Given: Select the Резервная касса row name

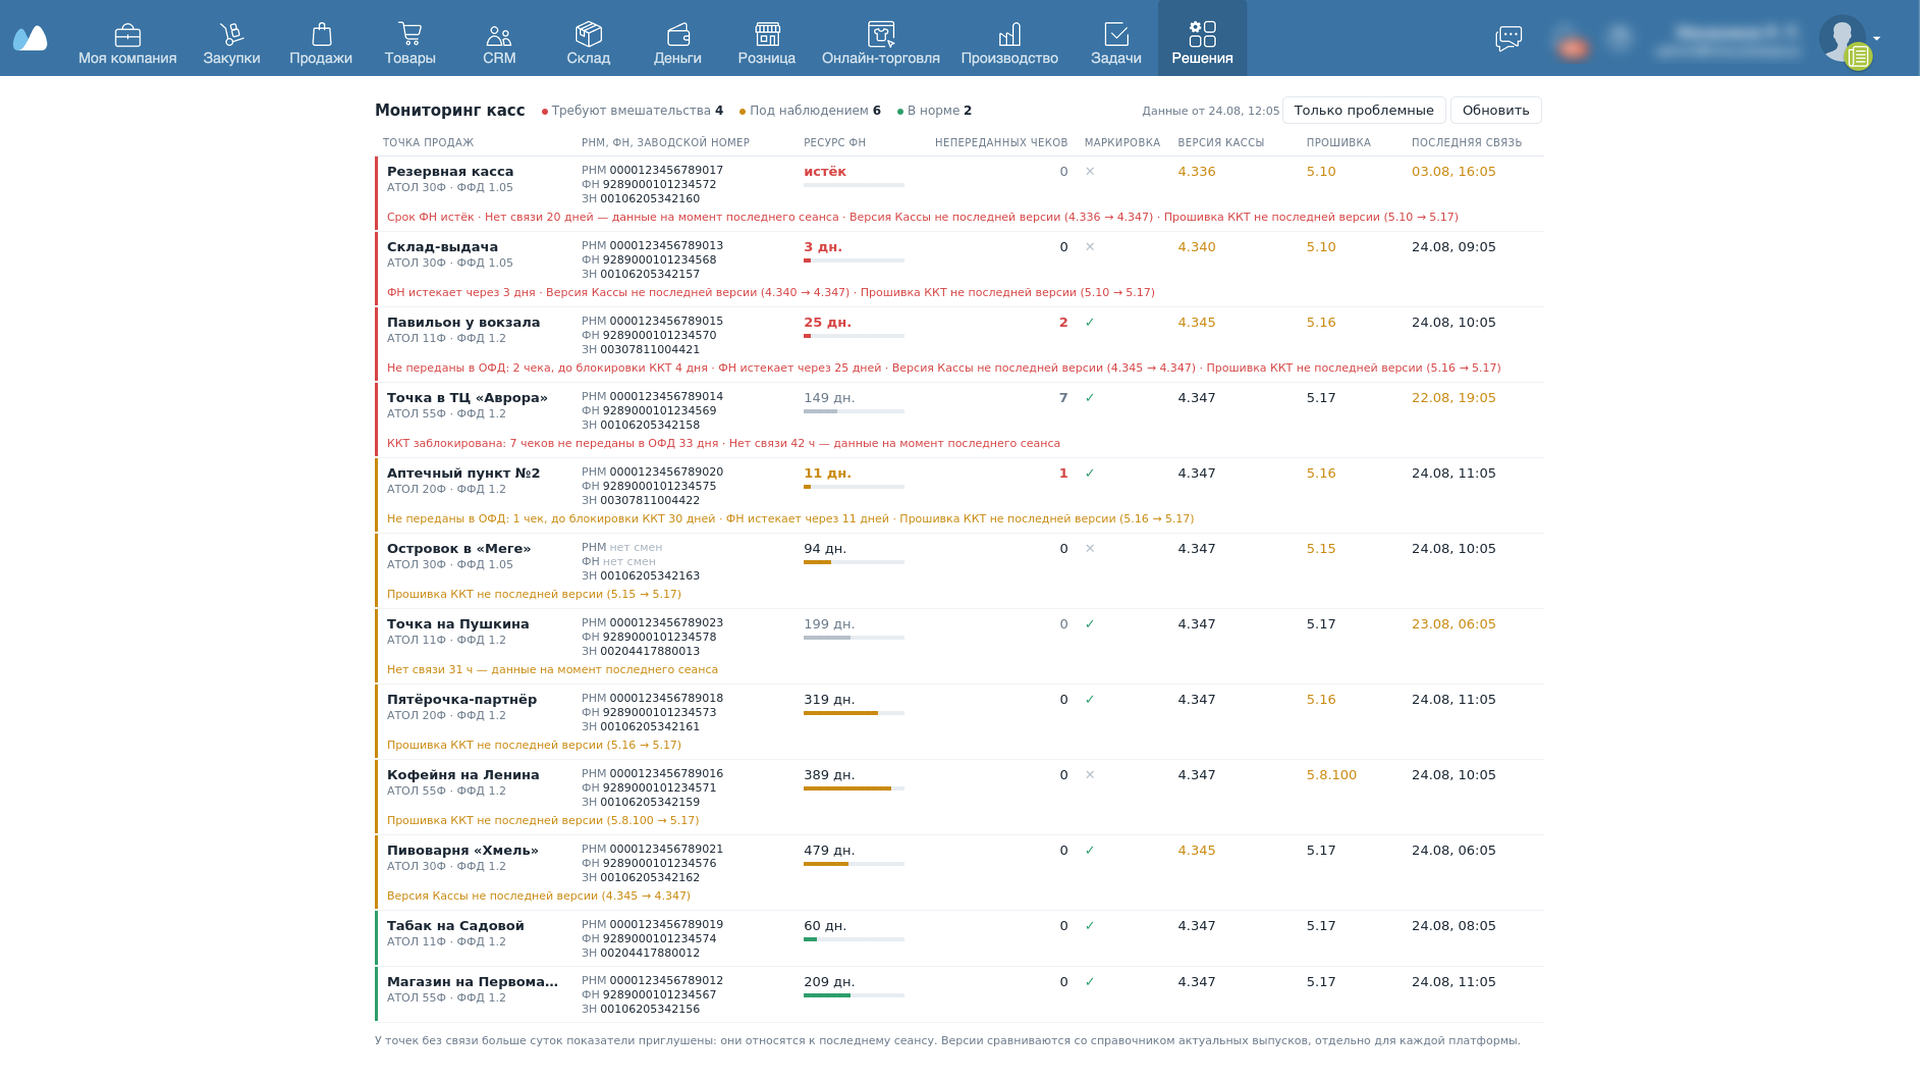Looking at the screenshot, I should click(450, 172).
